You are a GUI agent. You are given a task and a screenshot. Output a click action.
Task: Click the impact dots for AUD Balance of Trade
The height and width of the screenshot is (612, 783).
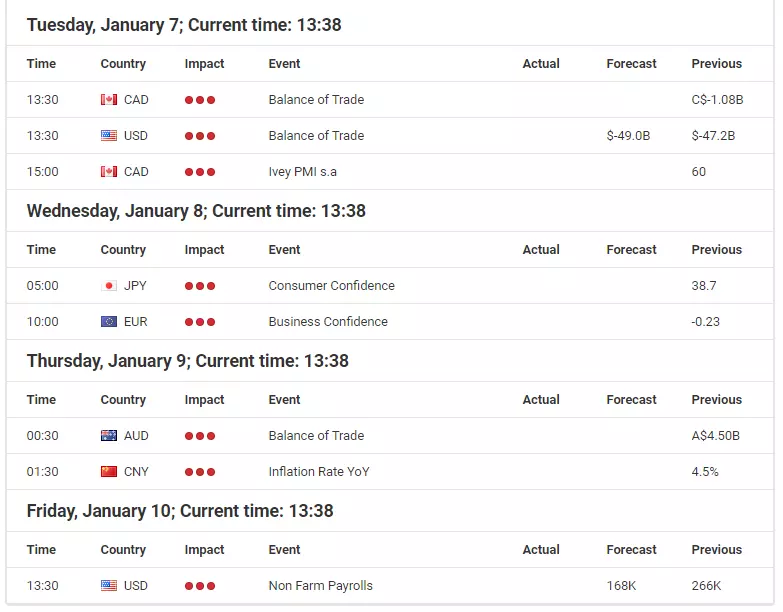(200, 436)
